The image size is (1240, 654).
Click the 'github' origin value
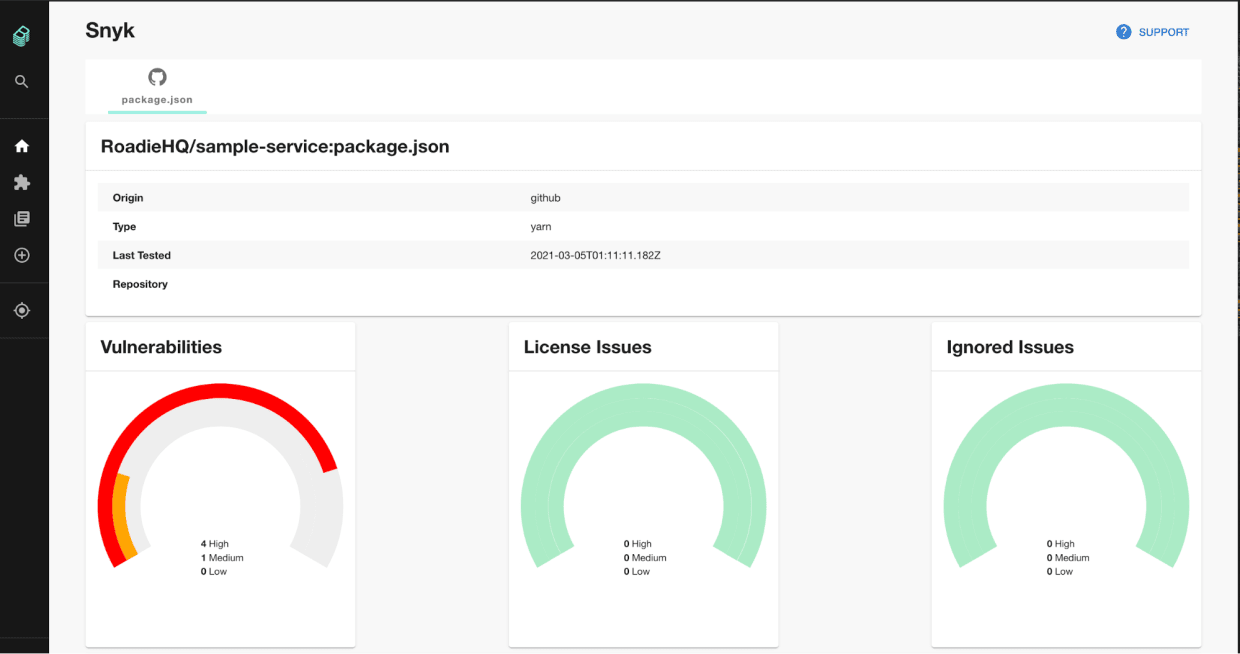(x=545, y=198)
